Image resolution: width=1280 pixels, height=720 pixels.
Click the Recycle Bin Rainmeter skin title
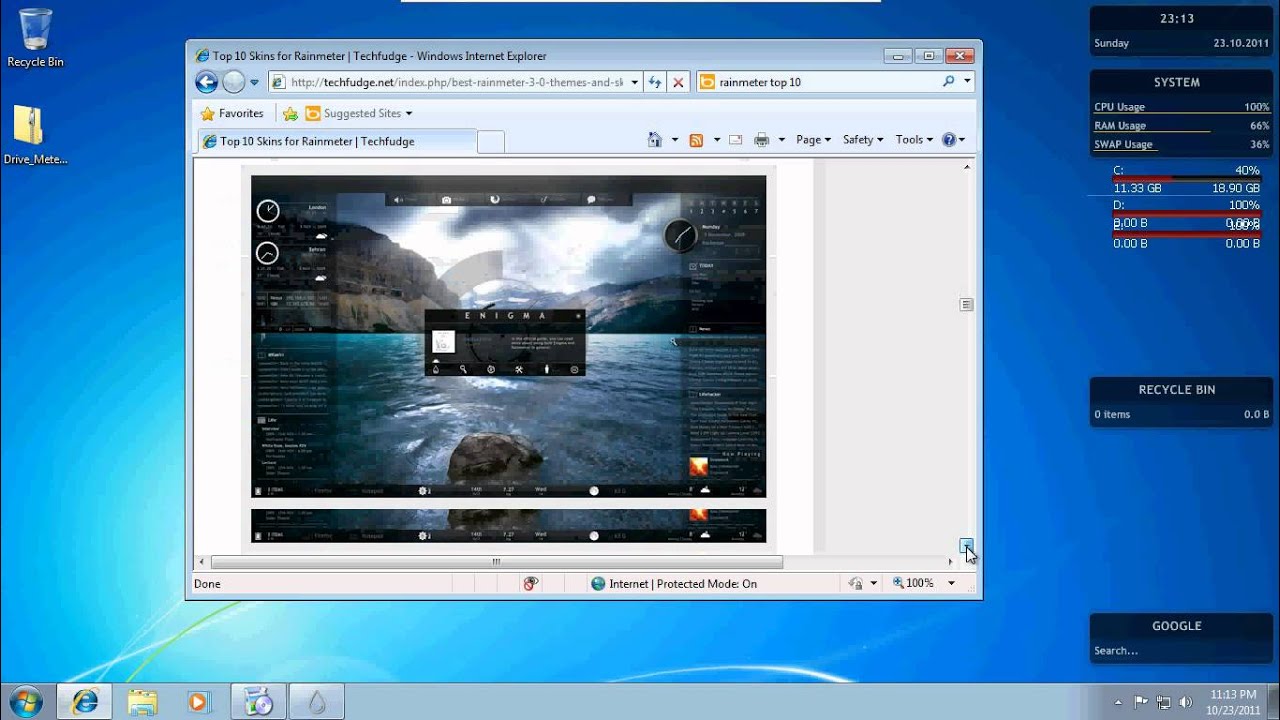coord(1177,390)
